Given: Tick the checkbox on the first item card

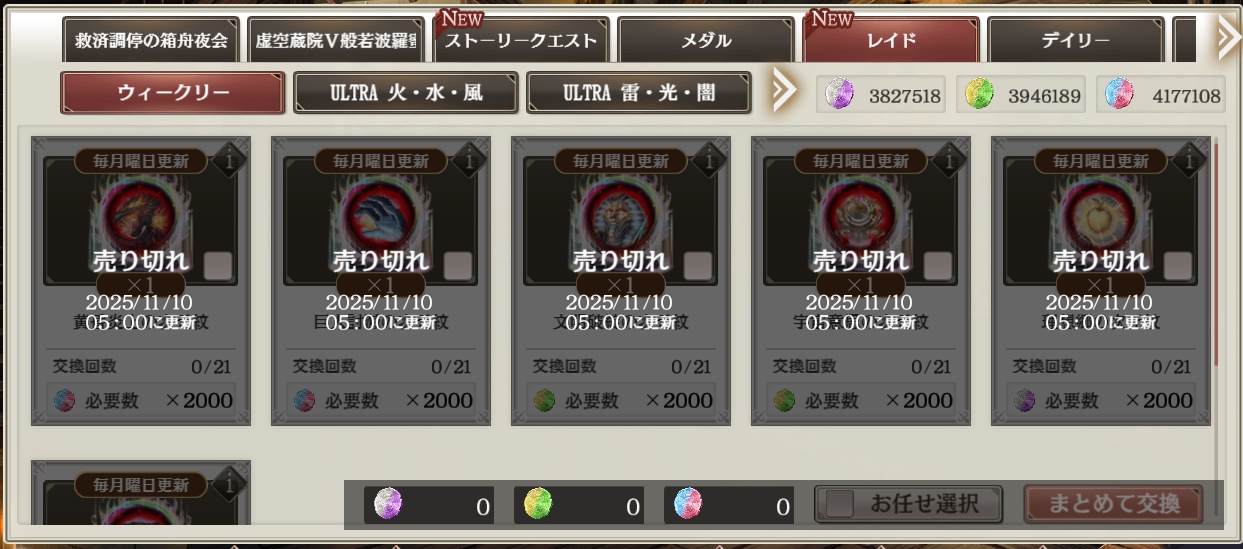Looking at the screenshot, I should point(218,266).
